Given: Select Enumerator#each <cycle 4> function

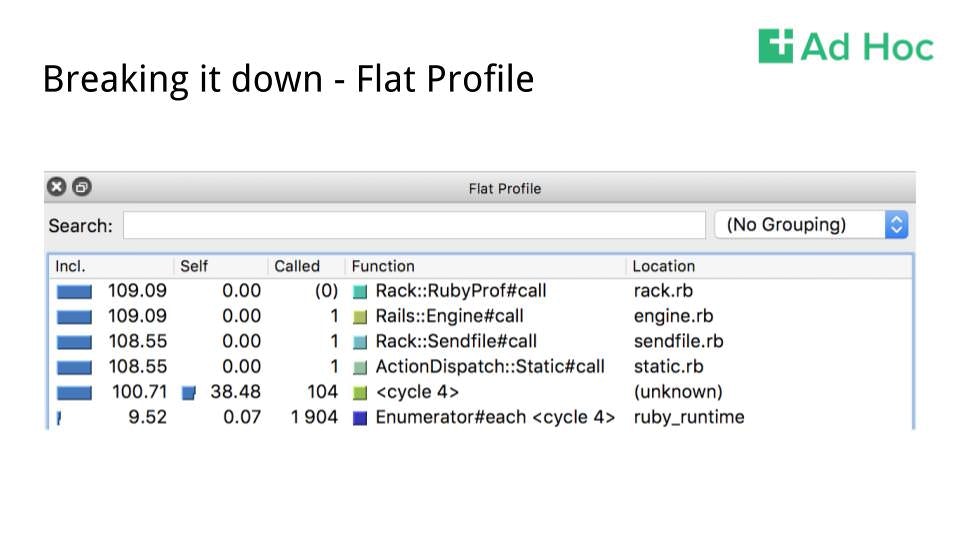Looking at the screenshot, I should pos(495,417).
